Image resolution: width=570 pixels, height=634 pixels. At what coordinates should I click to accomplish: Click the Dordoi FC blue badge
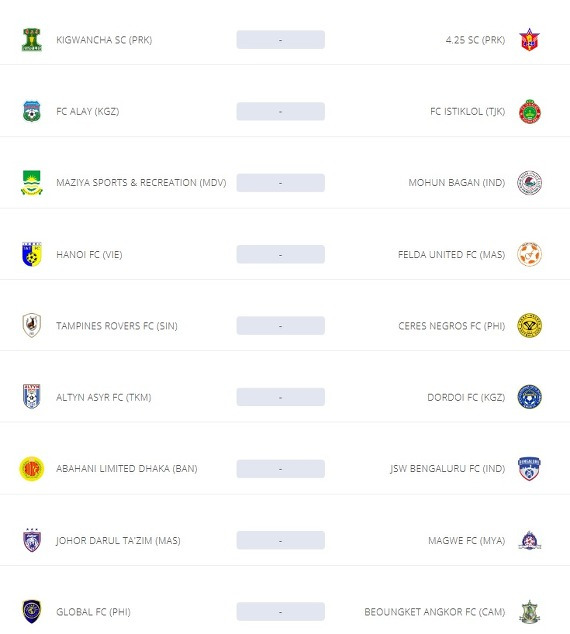coord(530,397)
